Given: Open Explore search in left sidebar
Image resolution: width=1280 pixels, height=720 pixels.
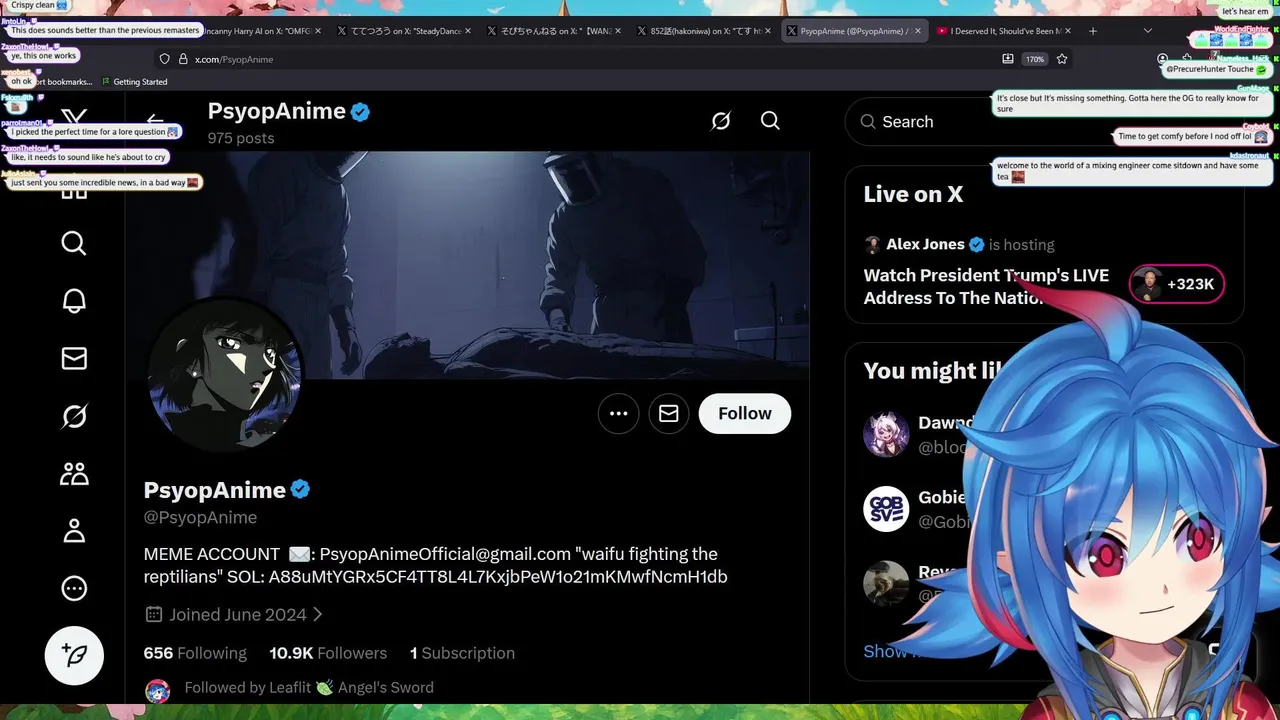Looking at the screenshot, I should click(74, 243).
